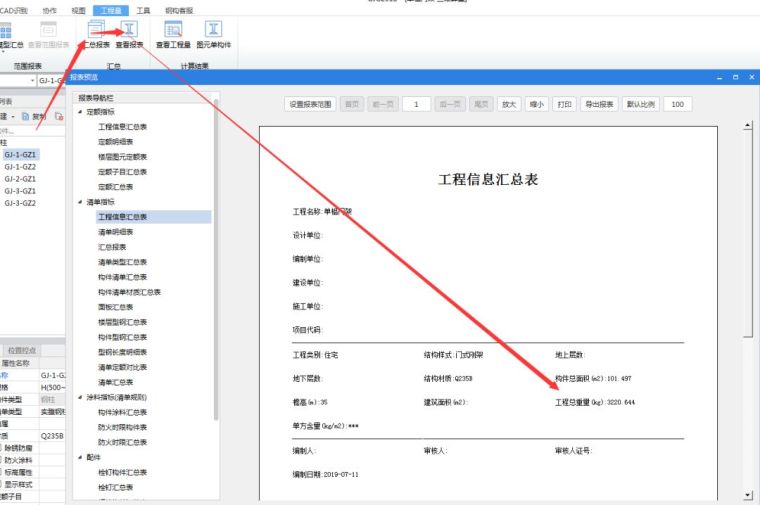Screen dimensions: 760x505
Task: Click the 图元单构件 icon
Action: pyautogui.click(x=214, y=33)
